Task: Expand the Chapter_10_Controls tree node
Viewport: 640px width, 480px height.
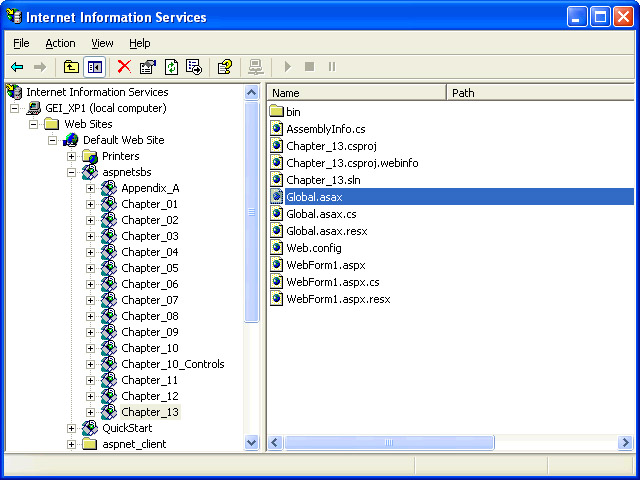Action: (x=90, y=364)
